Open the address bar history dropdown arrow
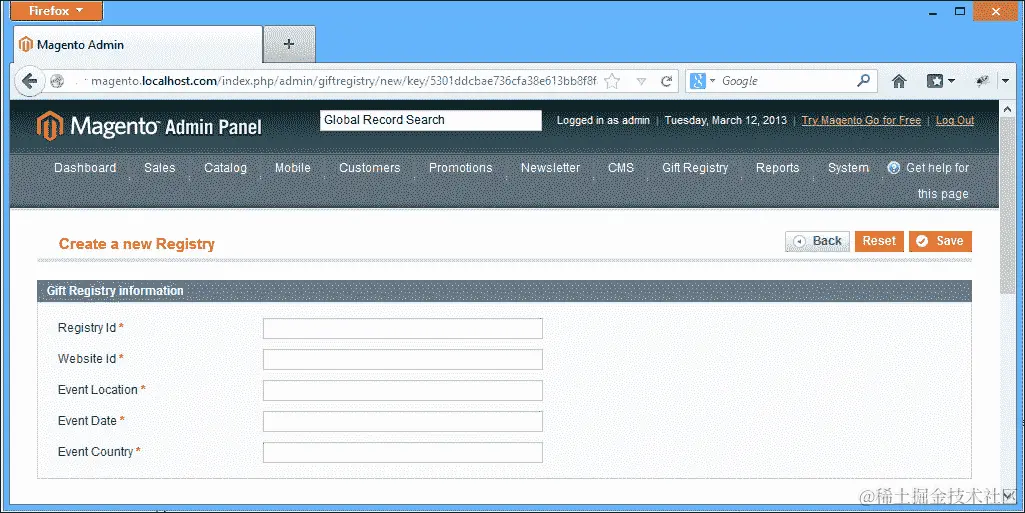 point(641,82)
